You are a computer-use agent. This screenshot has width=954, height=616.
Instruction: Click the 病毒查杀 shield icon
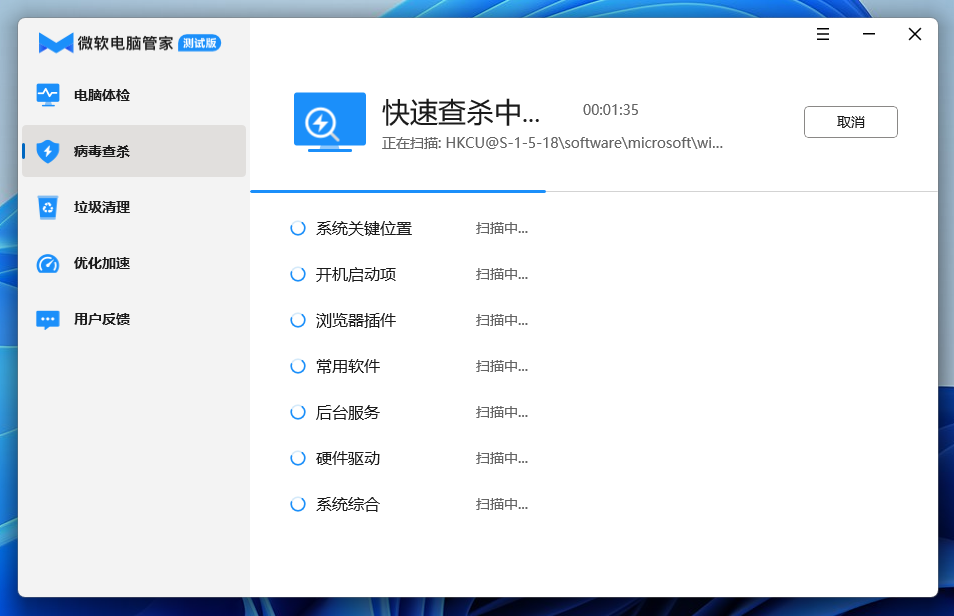click(48, 151)
